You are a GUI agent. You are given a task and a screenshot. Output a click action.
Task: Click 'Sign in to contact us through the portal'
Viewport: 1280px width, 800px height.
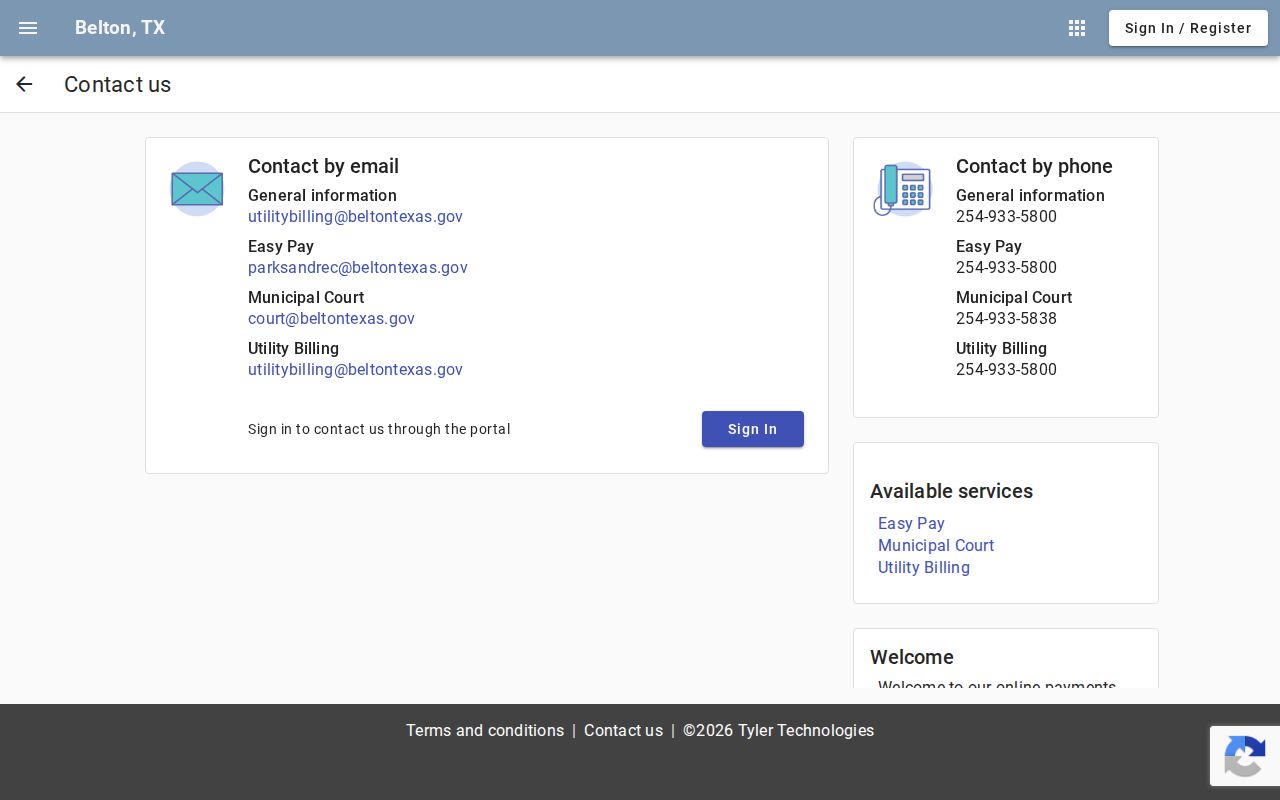tap(379, 429)
